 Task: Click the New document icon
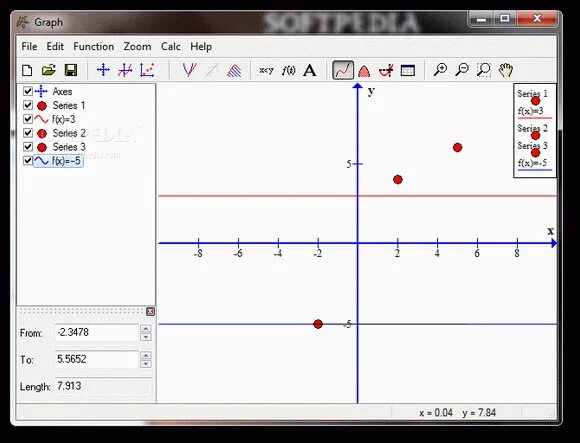click(27, 70)
